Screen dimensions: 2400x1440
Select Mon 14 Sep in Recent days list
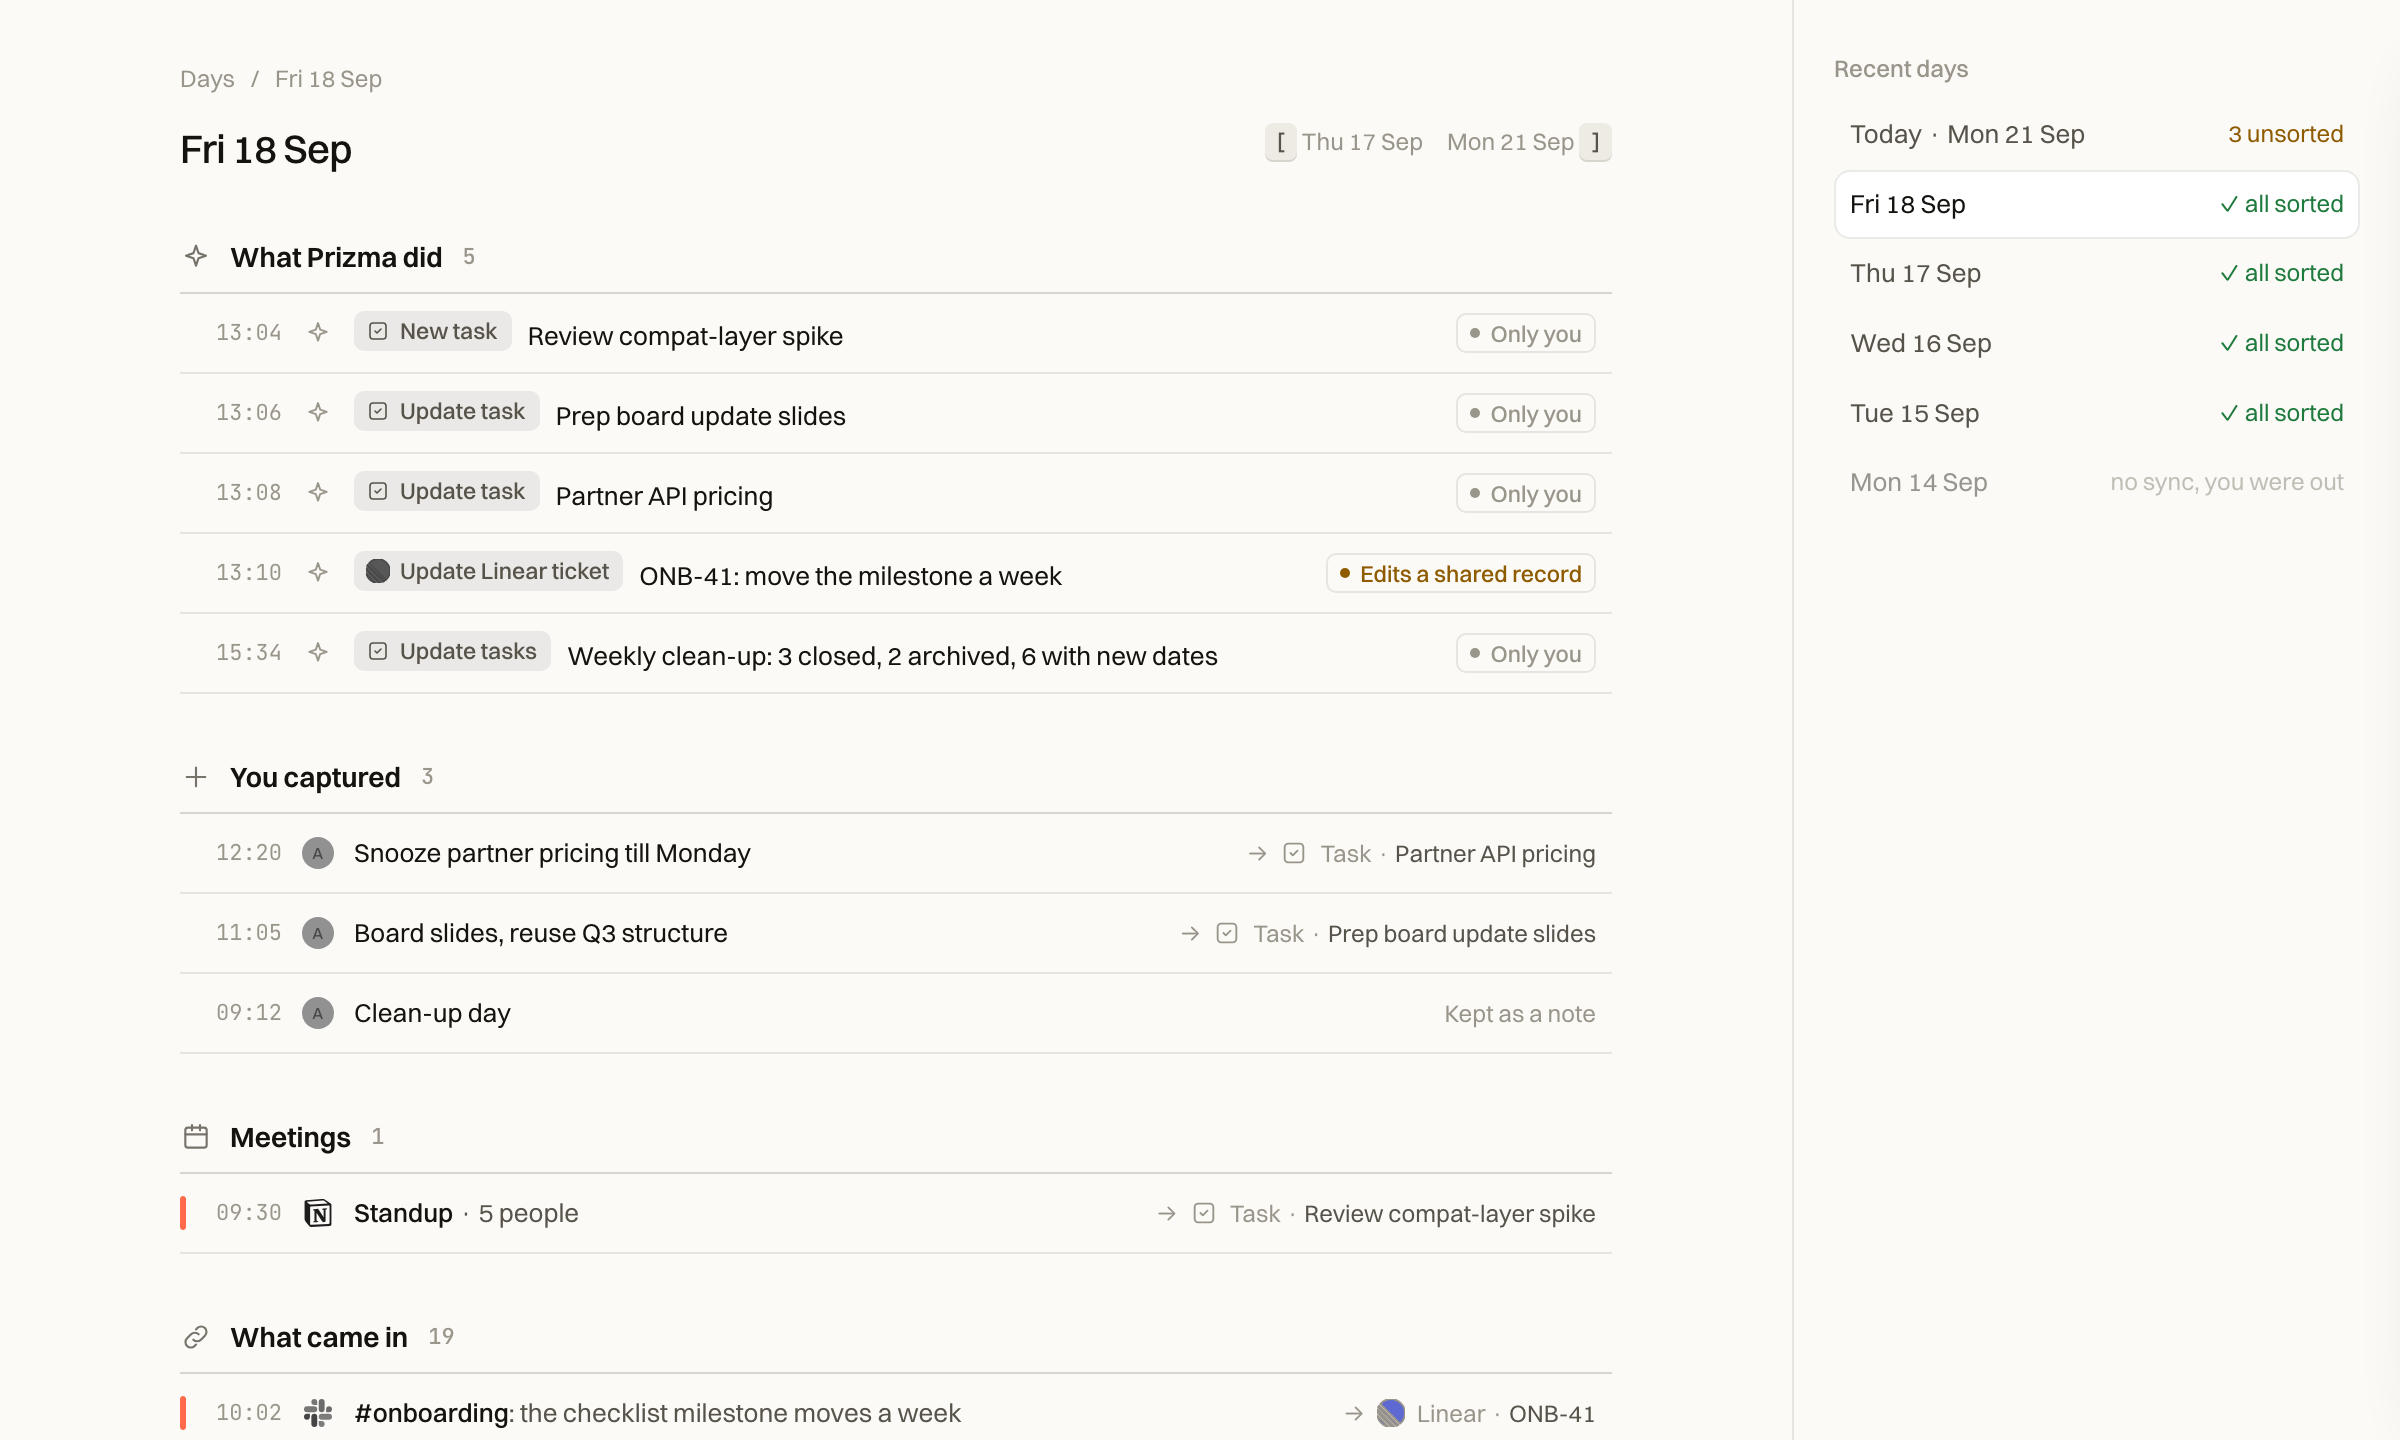[2097, 482]
